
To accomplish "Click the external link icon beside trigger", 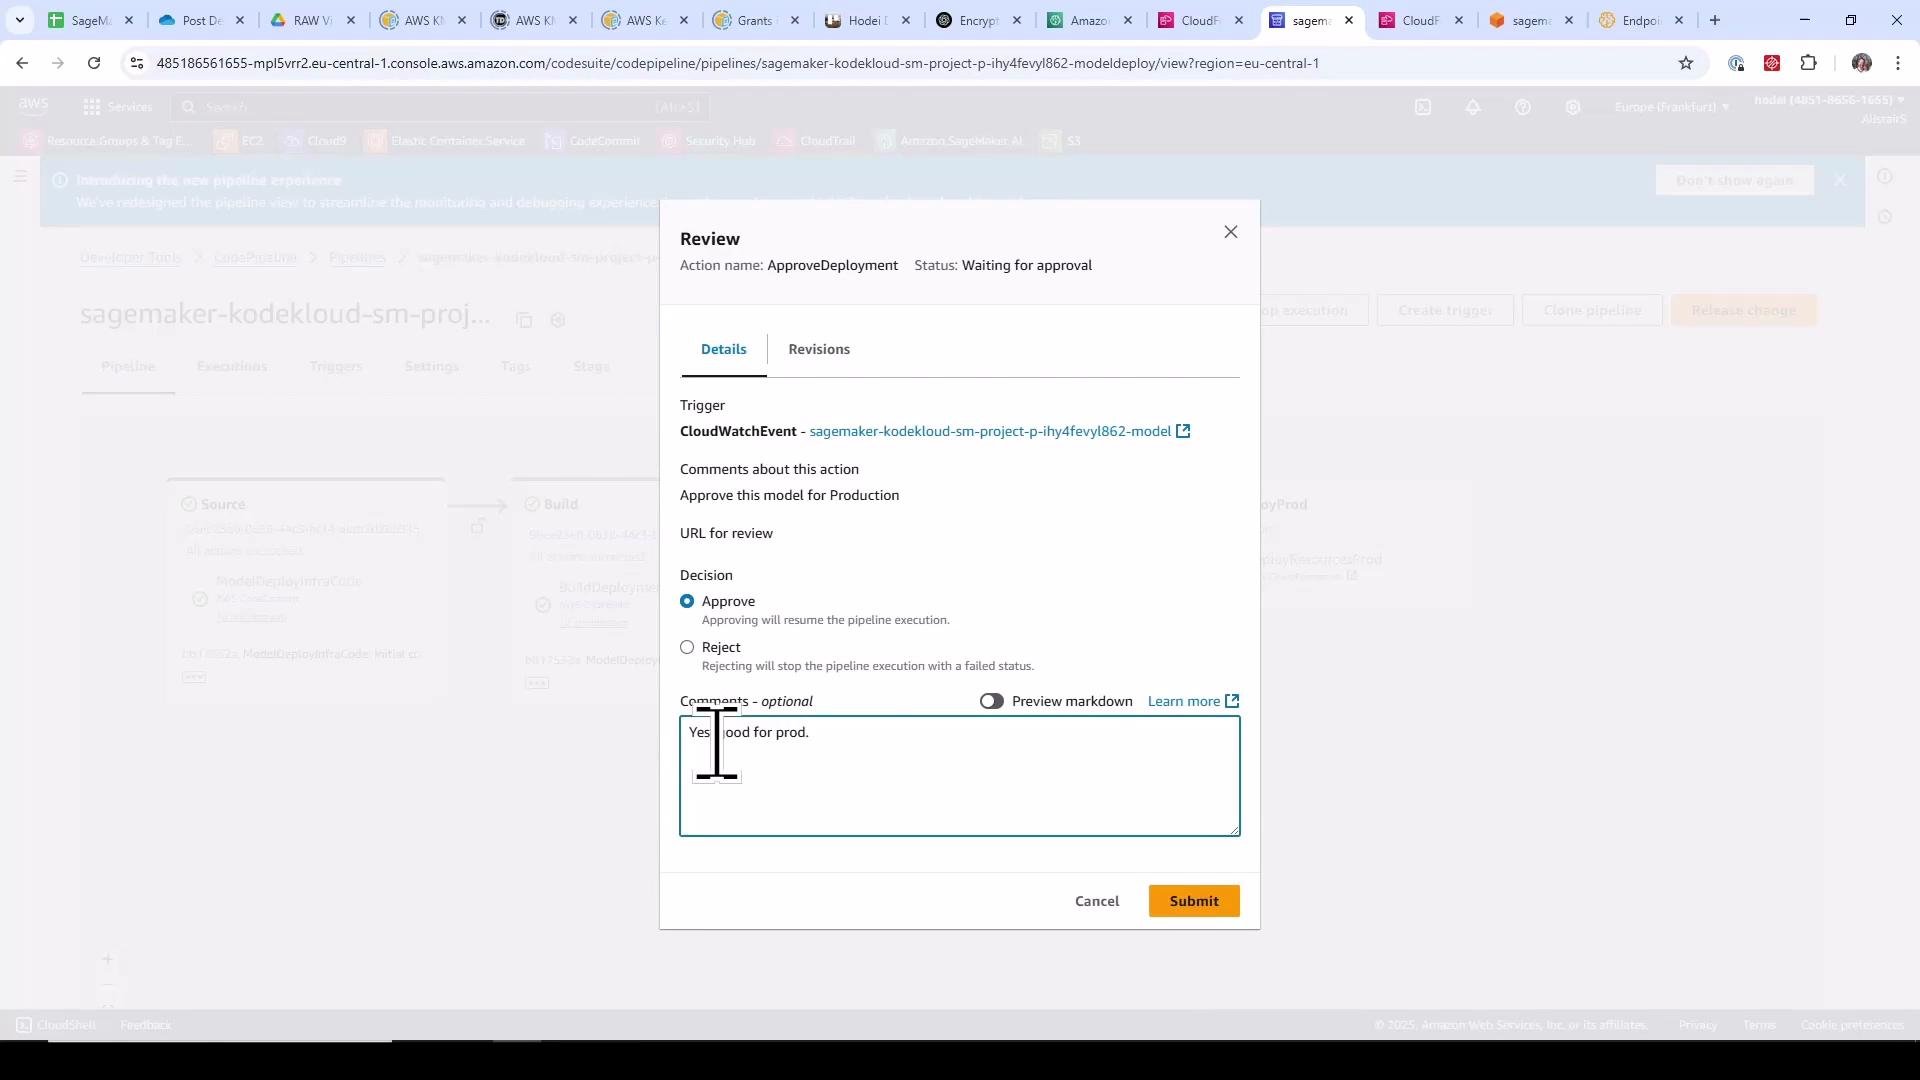I will tap(1183, 431).
